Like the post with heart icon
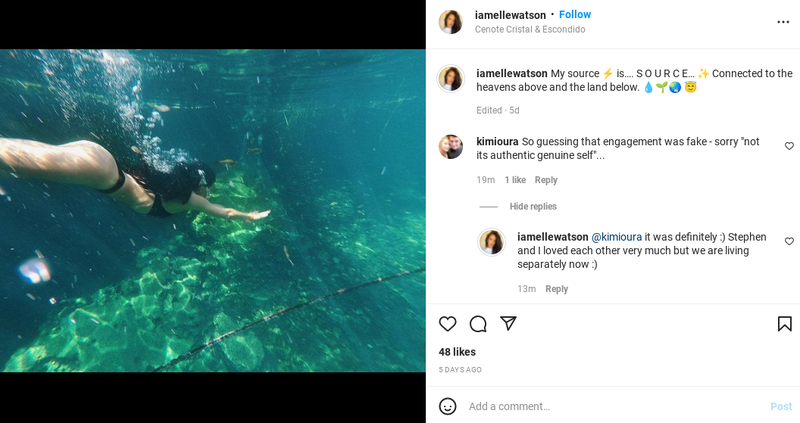 (x=447, y=324)
